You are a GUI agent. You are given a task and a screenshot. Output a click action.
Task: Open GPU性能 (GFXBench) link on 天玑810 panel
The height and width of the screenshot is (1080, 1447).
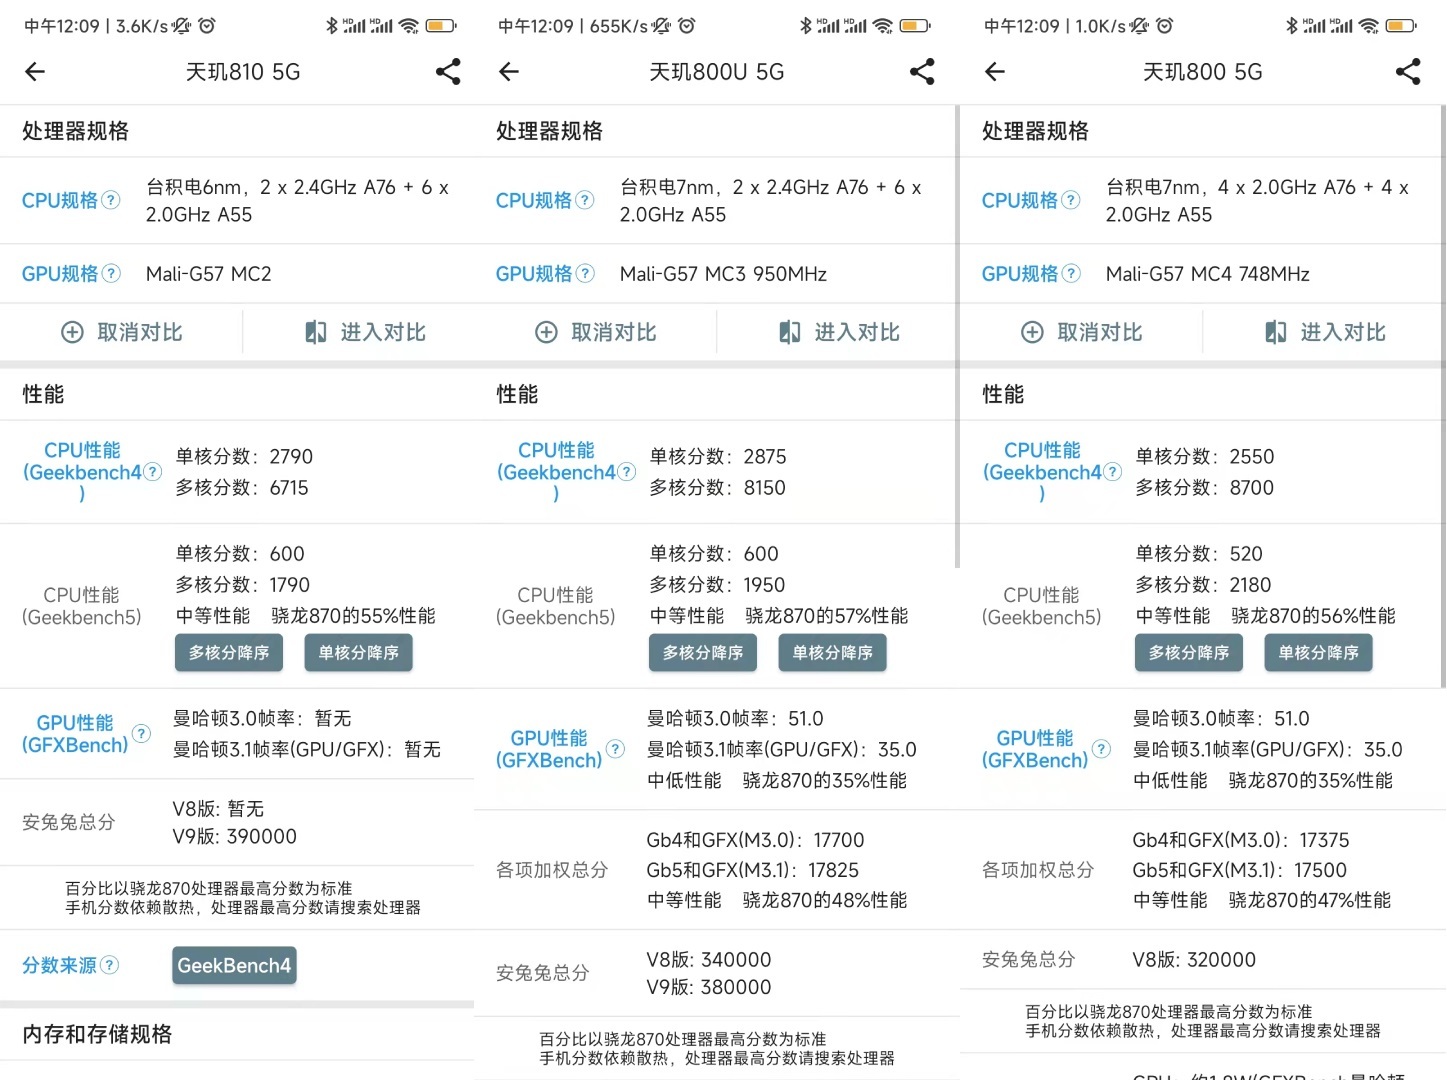[75, 734]
